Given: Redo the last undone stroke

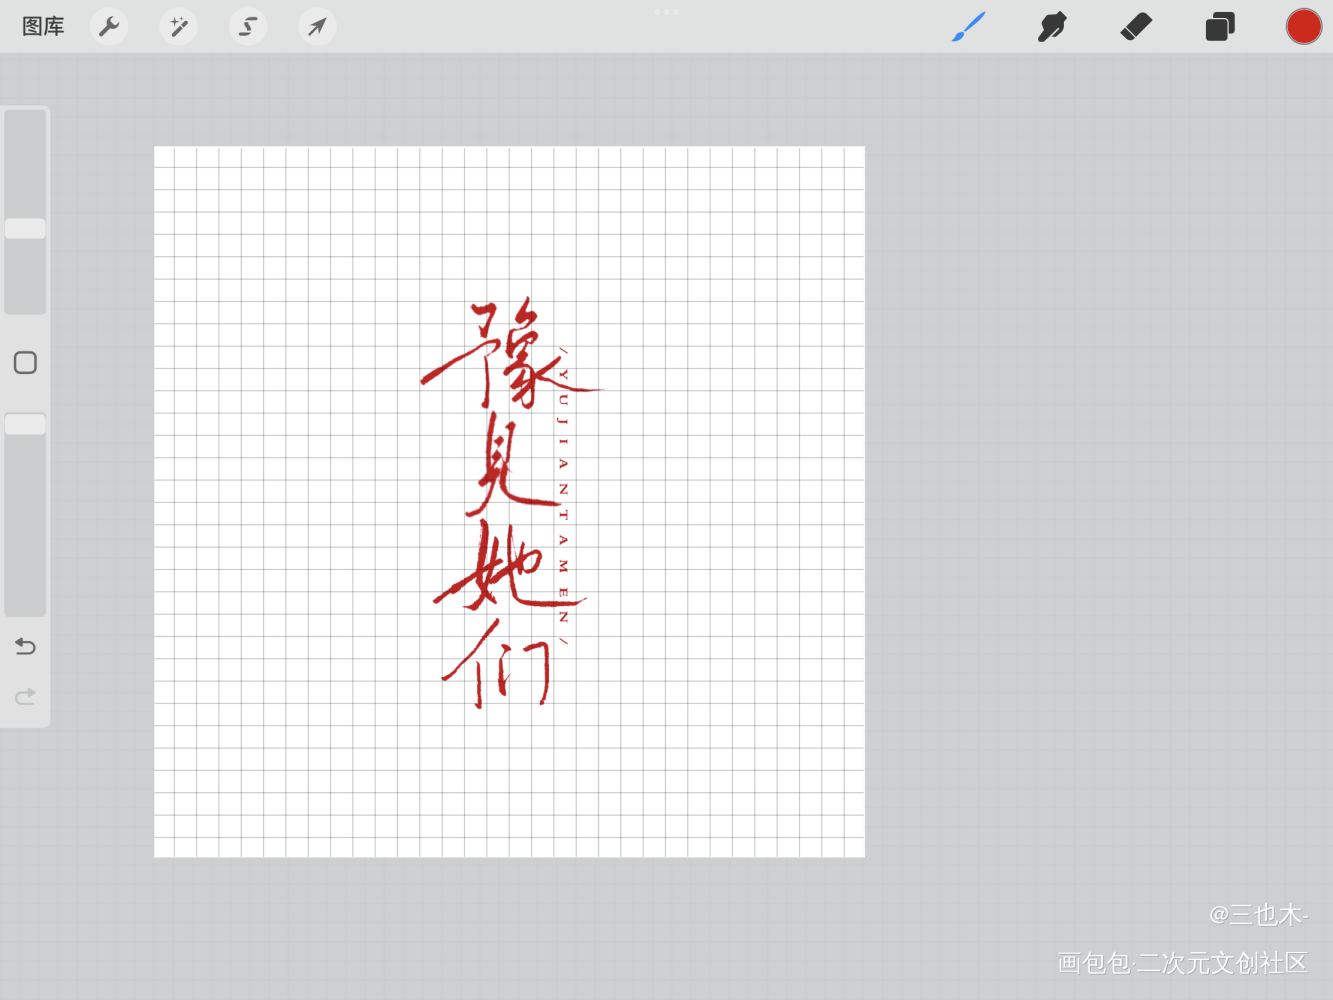Looking at the screenshot, I should [x=25, y=696].
